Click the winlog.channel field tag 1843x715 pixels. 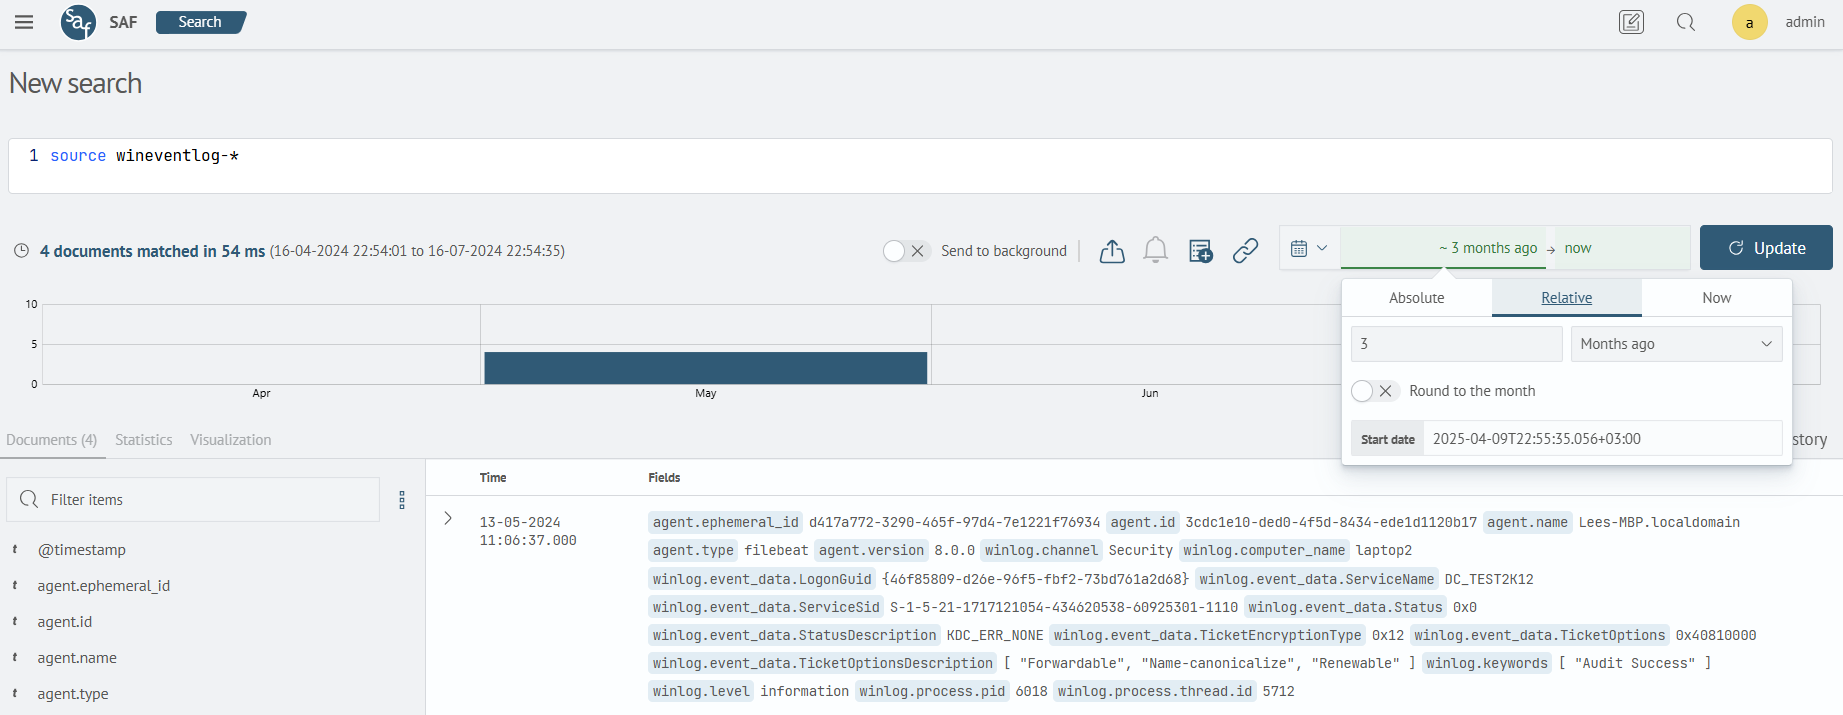(x=1041, y=550)
